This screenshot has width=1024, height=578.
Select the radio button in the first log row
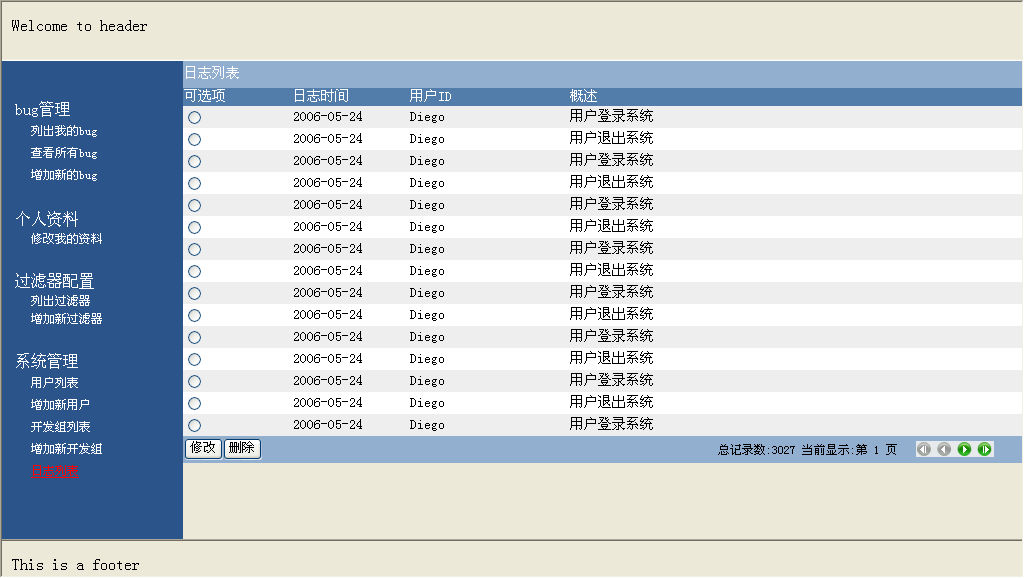(x=195, y=118)
